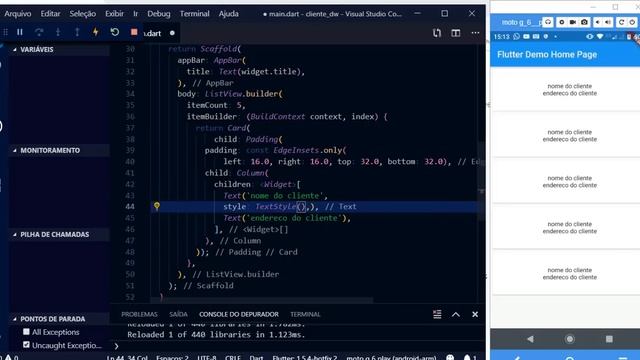This screenshot has width=640, height=360.
Task: Click the record icon in phone mirror toolbar
Action: [x=562, y=22]
